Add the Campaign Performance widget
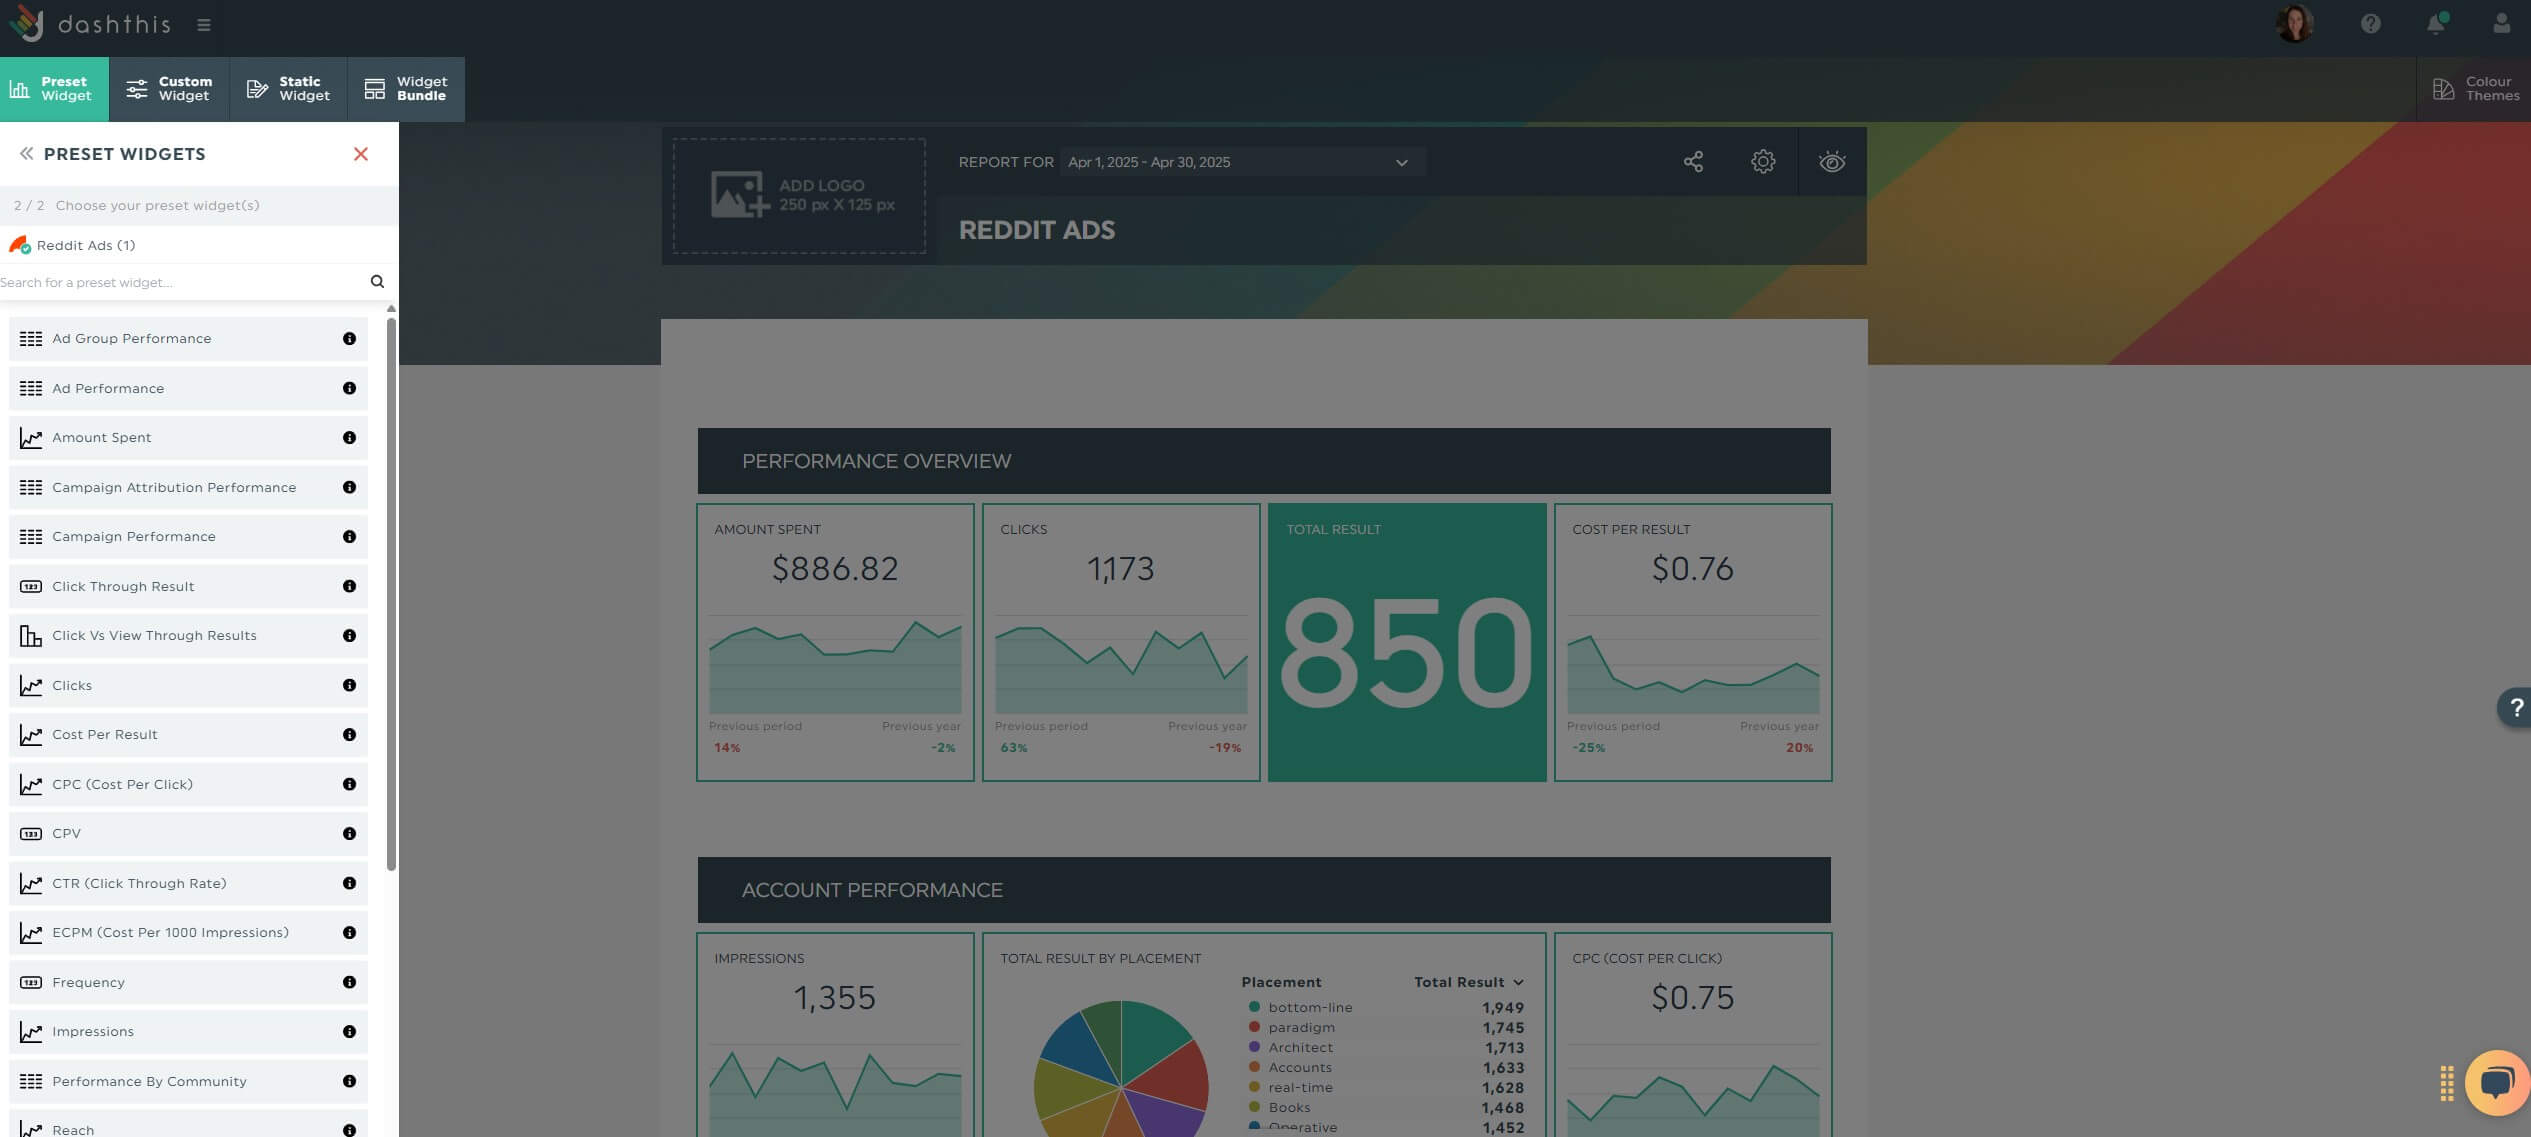Screen dimensions: 2531x1137 (188, 537)
